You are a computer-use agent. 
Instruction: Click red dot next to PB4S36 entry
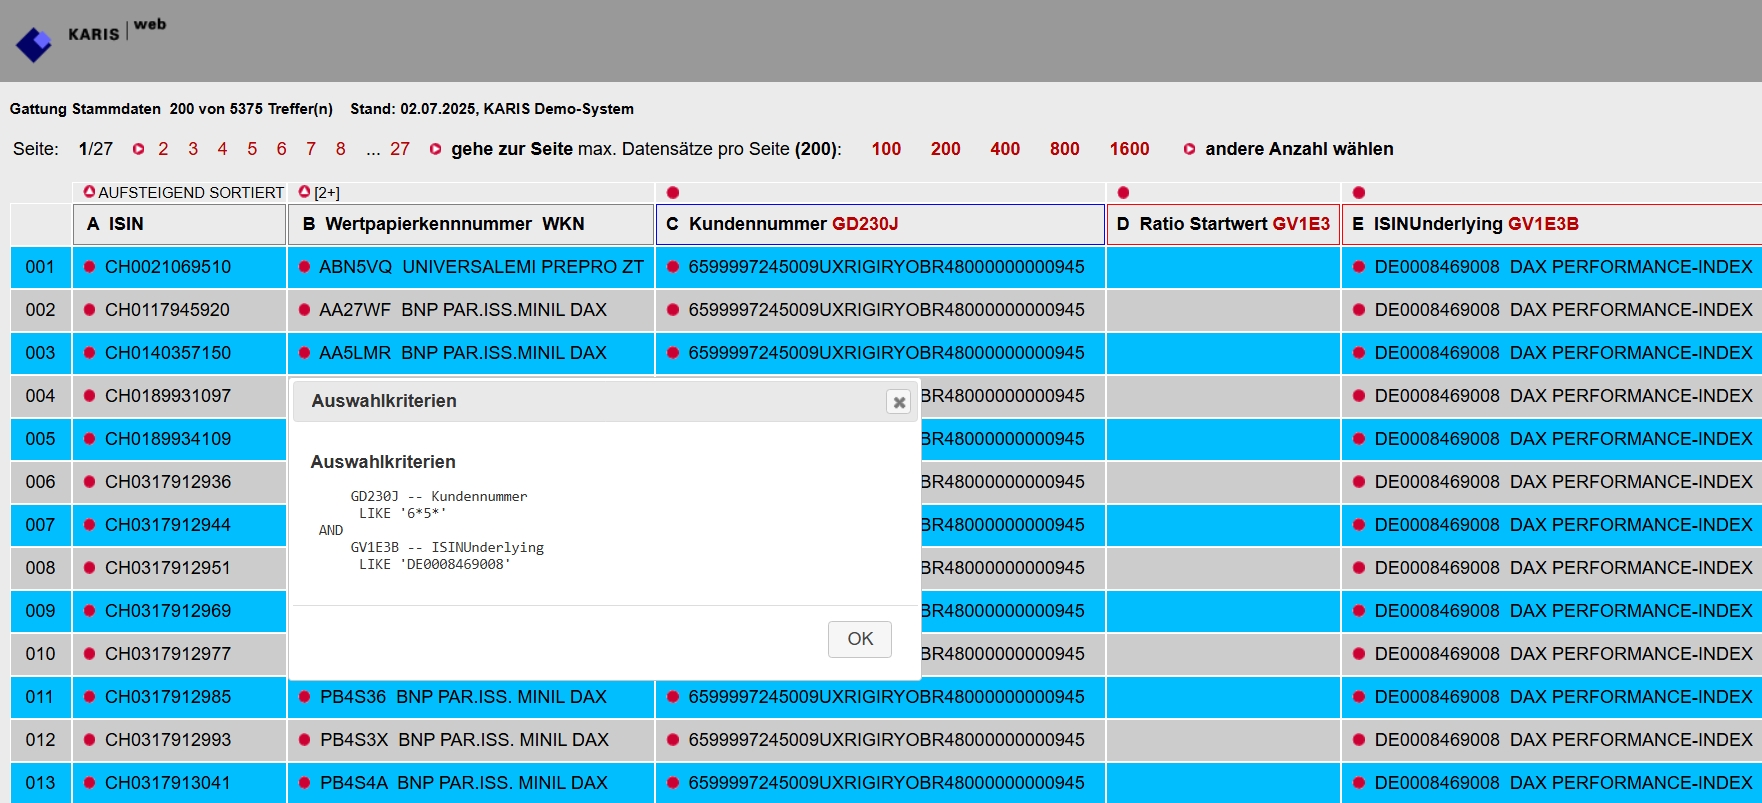[x=304, y=697]
